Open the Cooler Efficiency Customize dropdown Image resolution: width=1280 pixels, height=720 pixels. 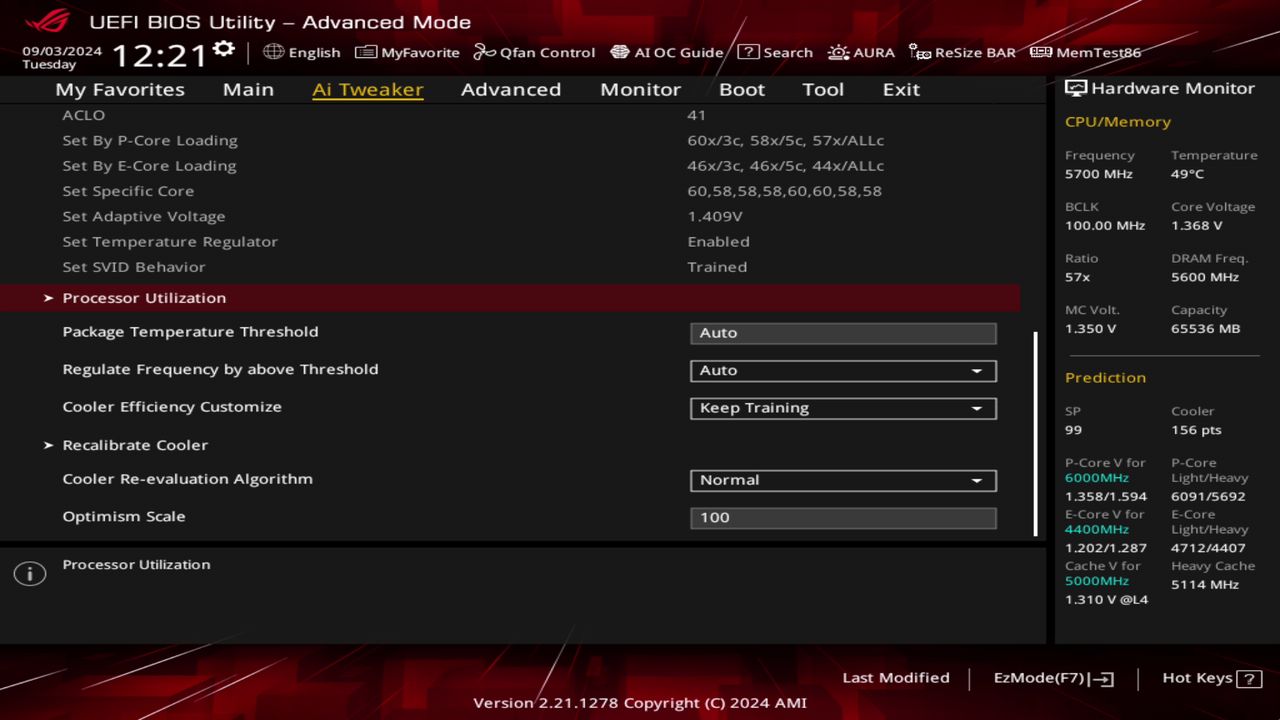[x=843, y=408]
